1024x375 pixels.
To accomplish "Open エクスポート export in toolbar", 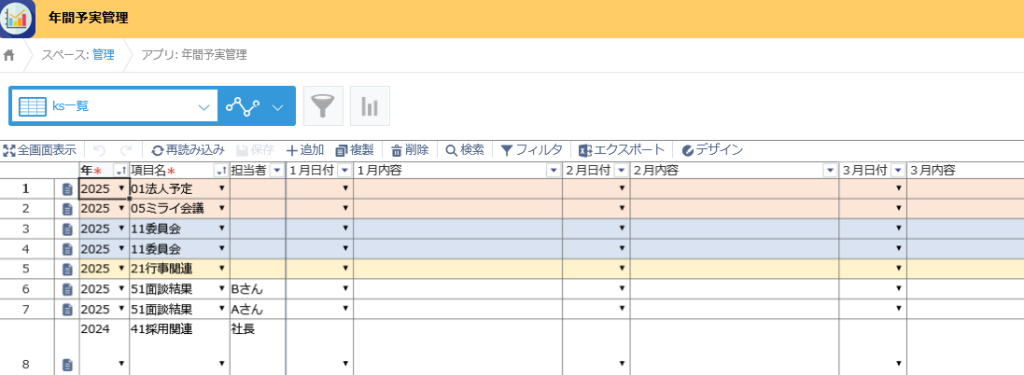I will [x=622, y=150].
